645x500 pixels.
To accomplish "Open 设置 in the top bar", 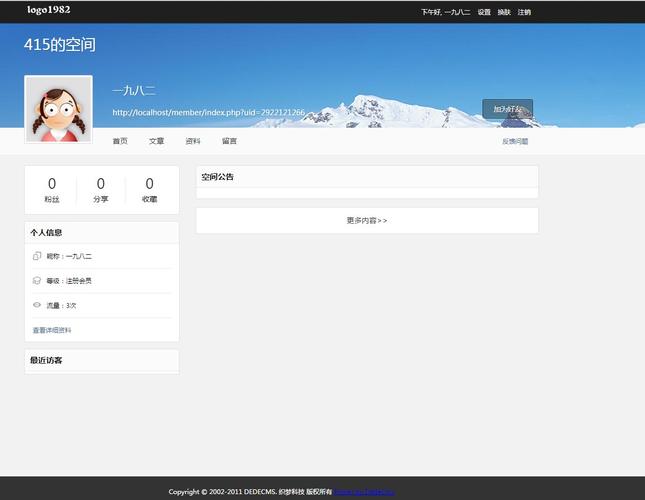I will pyautogui.click(x=484, y=12).
